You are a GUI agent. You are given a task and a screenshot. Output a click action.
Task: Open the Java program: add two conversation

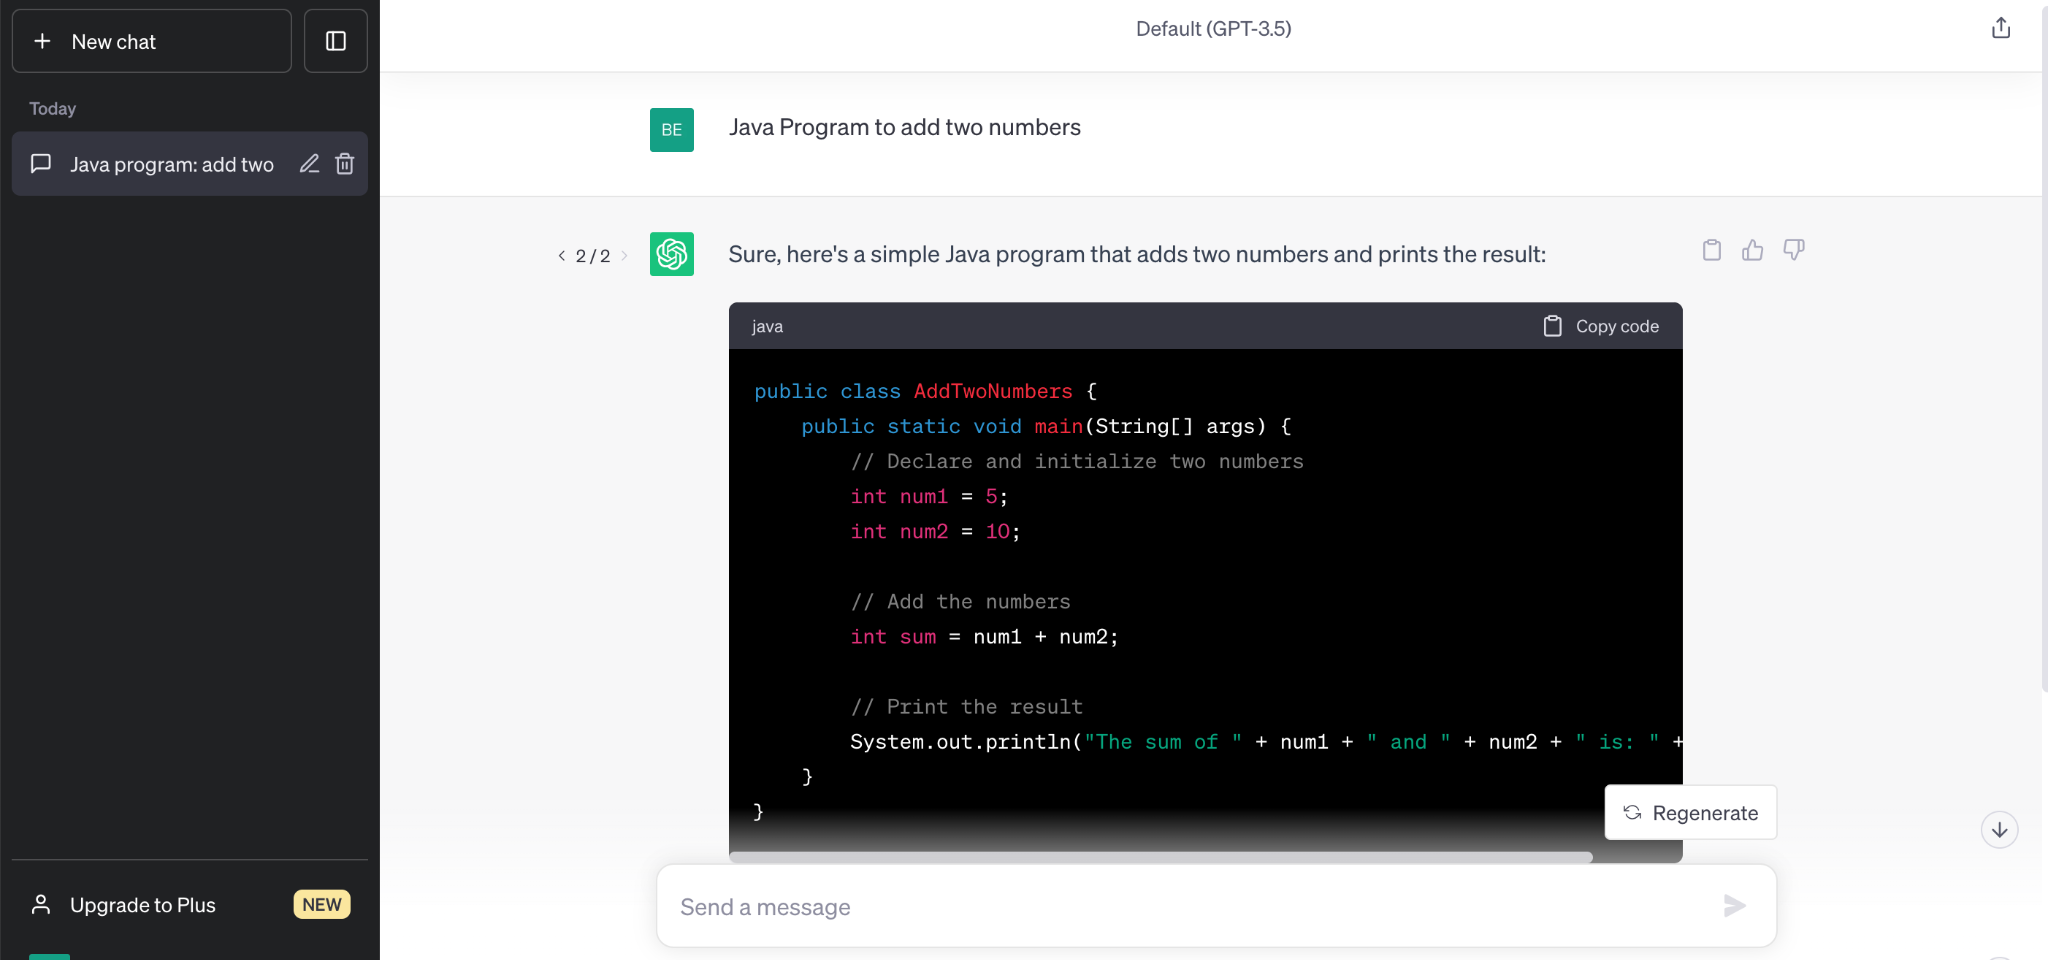(172, 164)
